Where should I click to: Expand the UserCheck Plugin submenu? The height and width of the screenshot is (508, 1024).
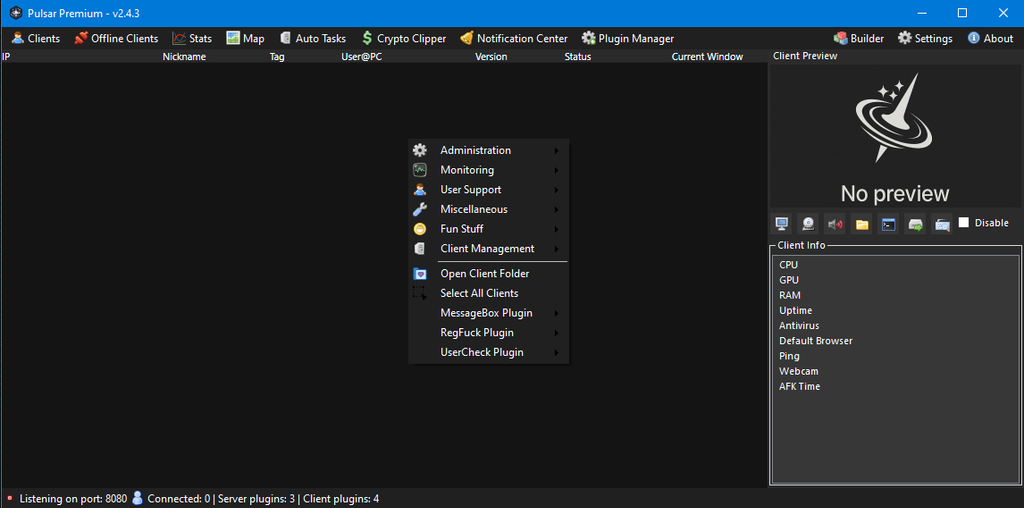(x=488, y=352)
